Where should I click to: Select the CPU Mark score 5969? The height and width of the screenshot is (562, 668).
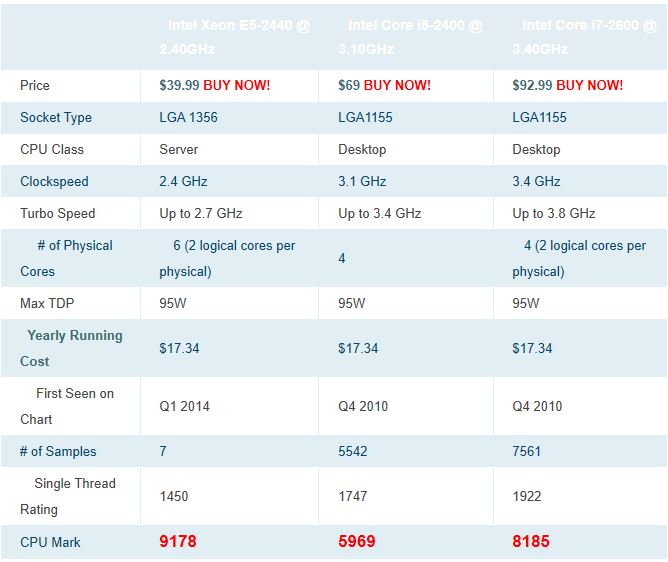pos(357,542)
